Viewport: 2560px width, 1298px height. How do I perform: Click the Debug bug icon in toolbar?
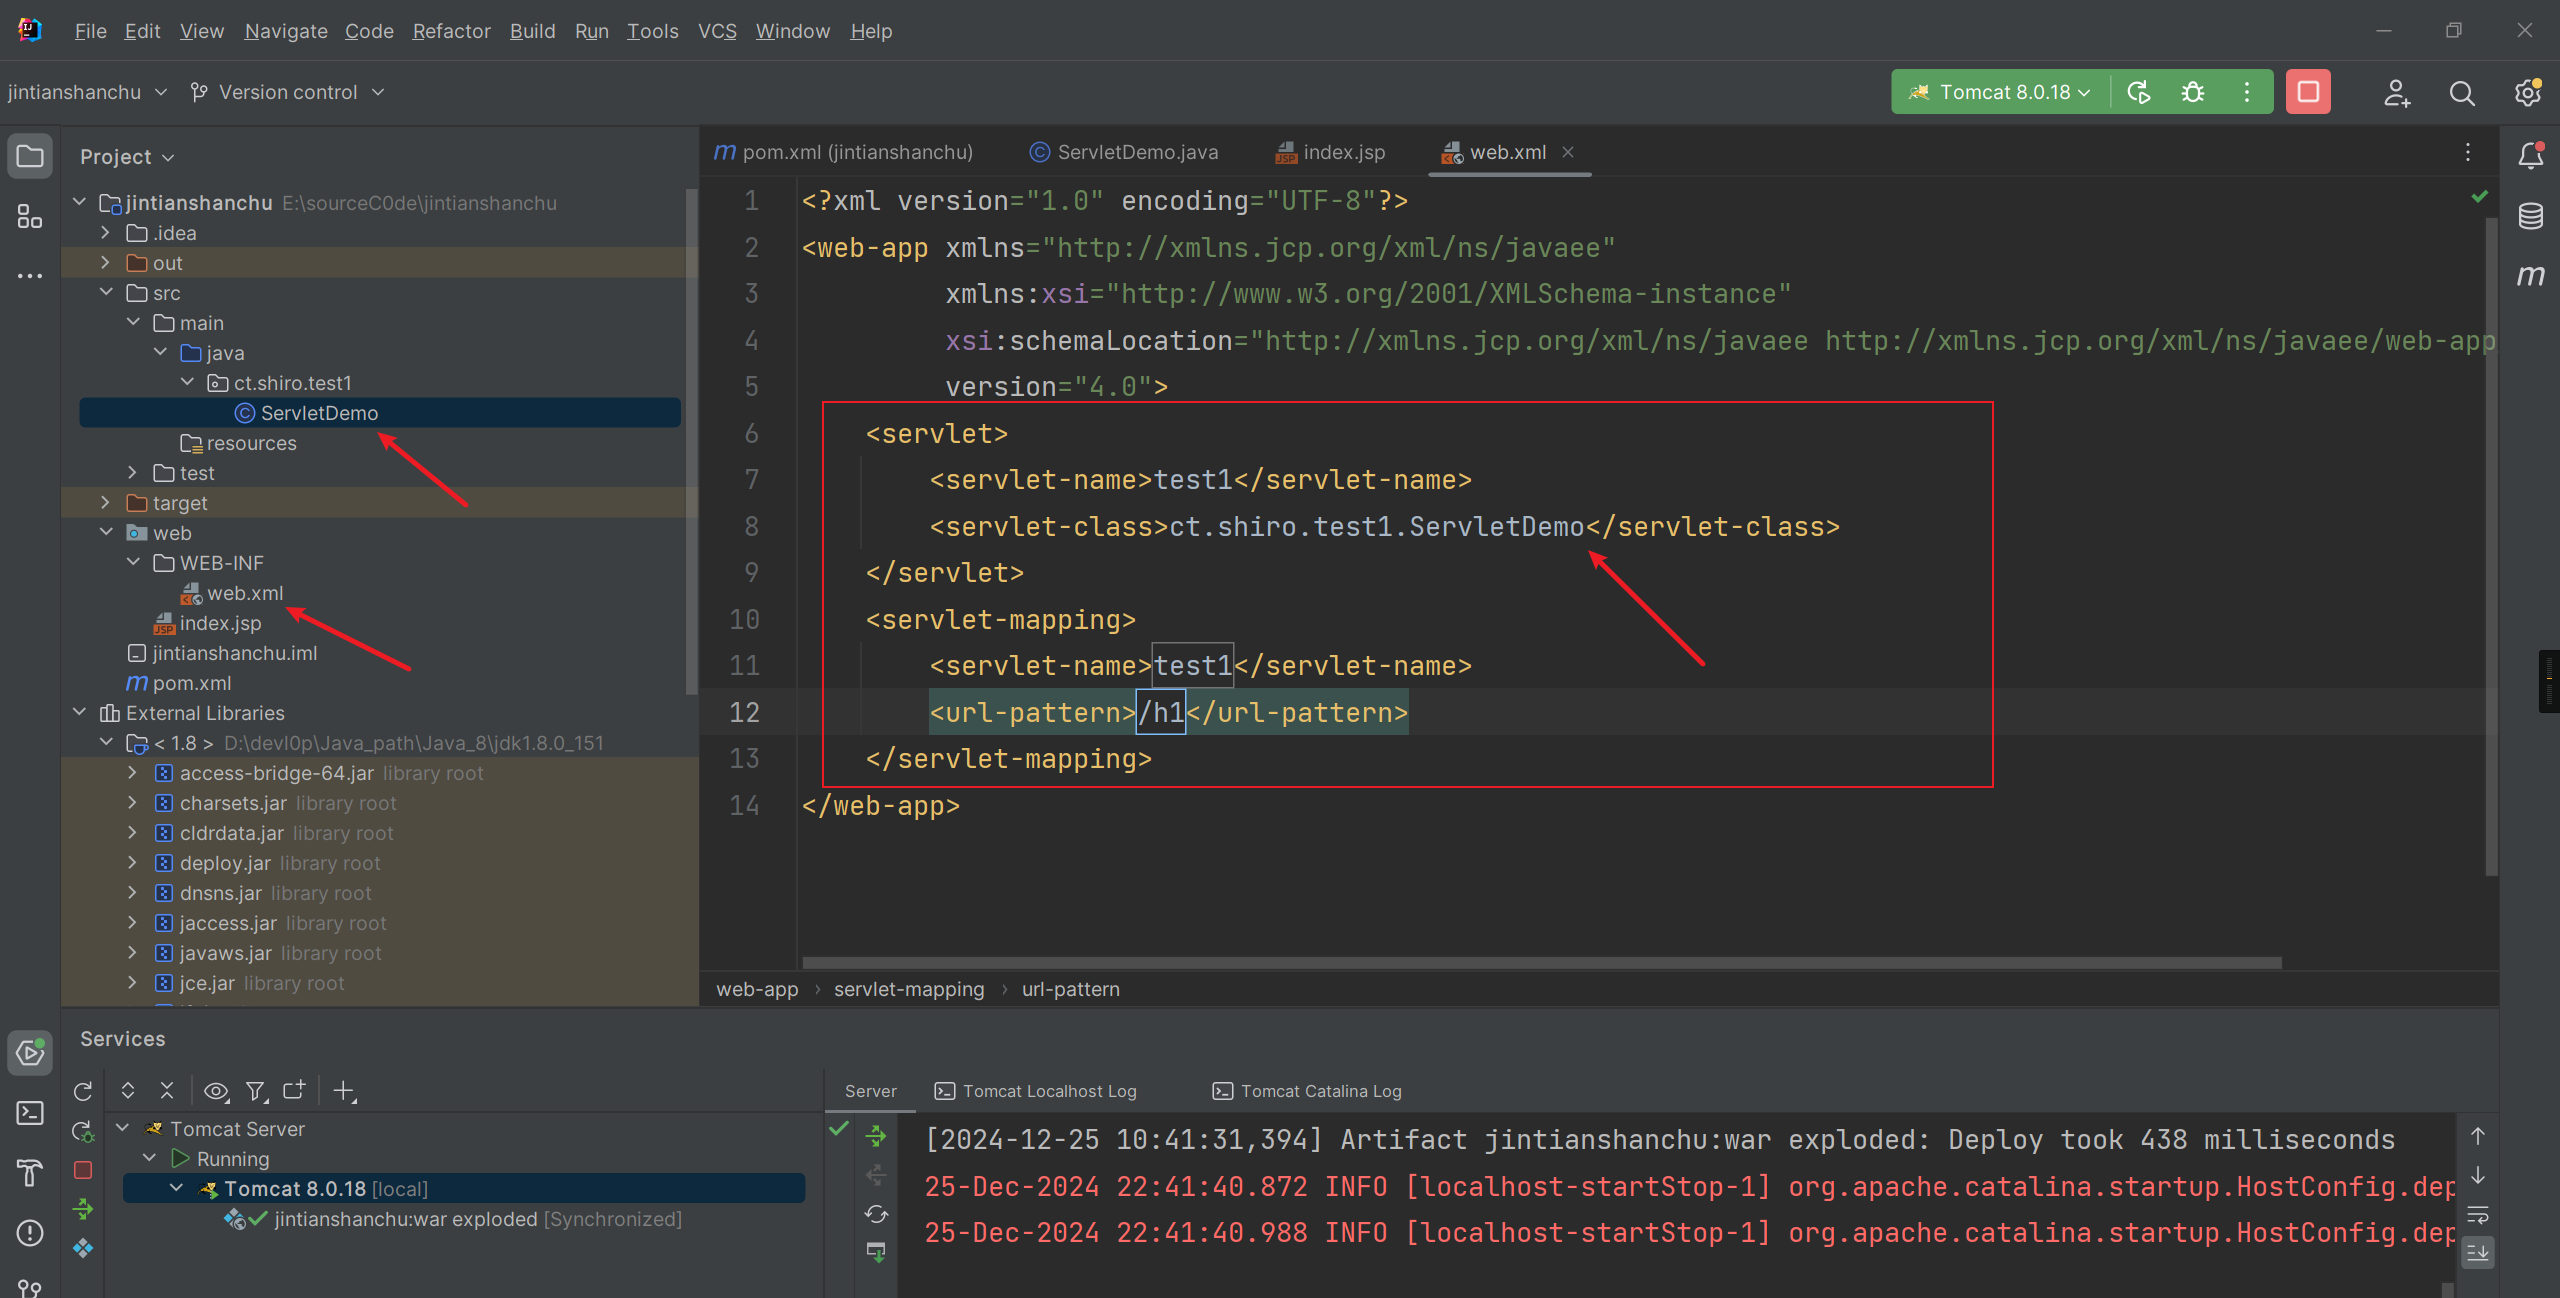pos(2192,92)
